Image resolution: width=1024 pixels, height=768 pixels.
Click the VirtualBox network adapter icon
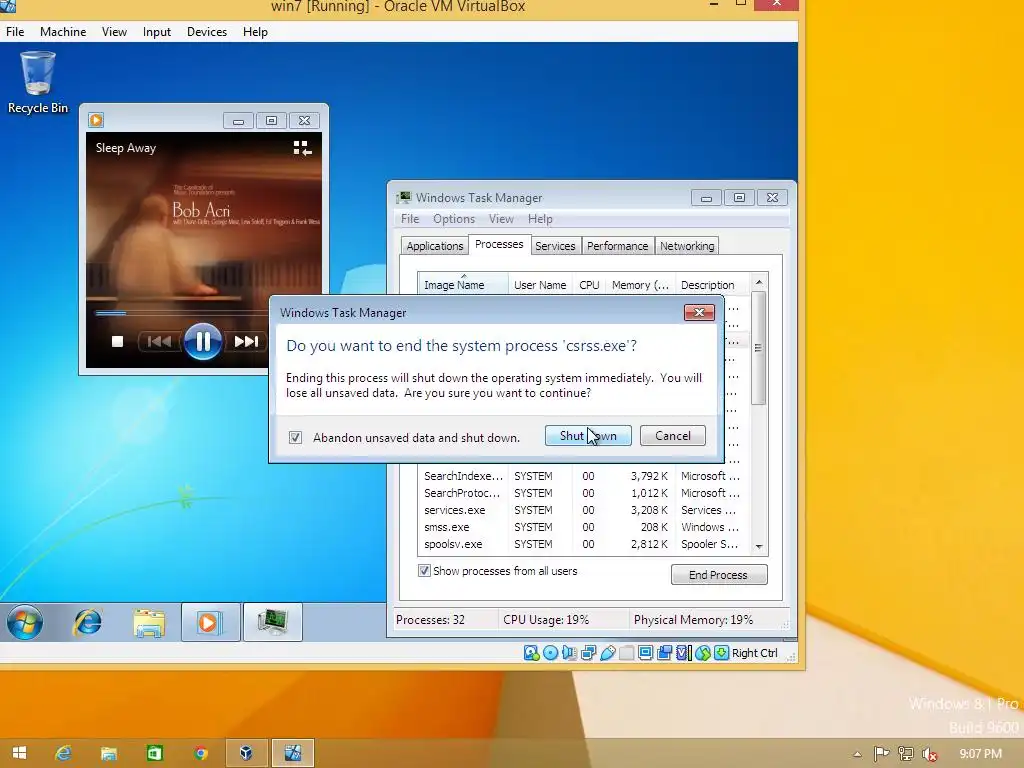click(588, 653)
